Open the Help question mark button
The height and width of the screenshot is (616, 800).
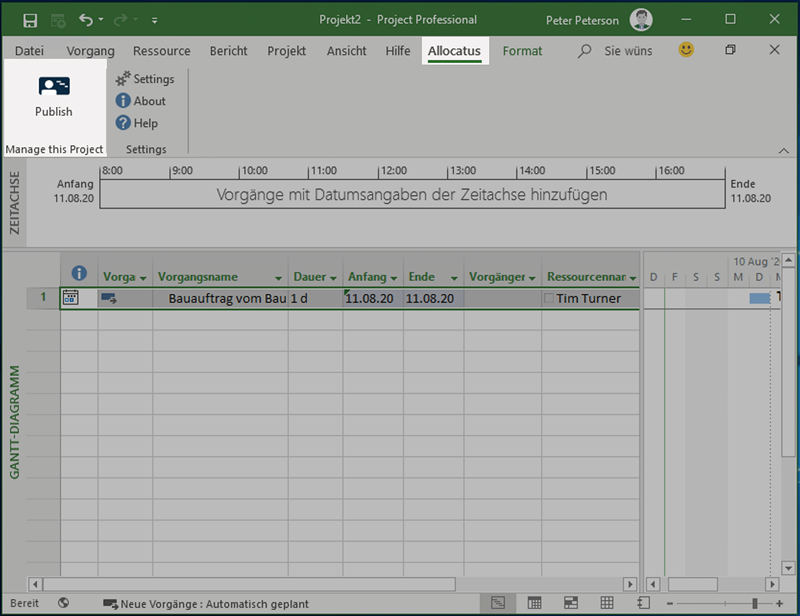(137, 123)
